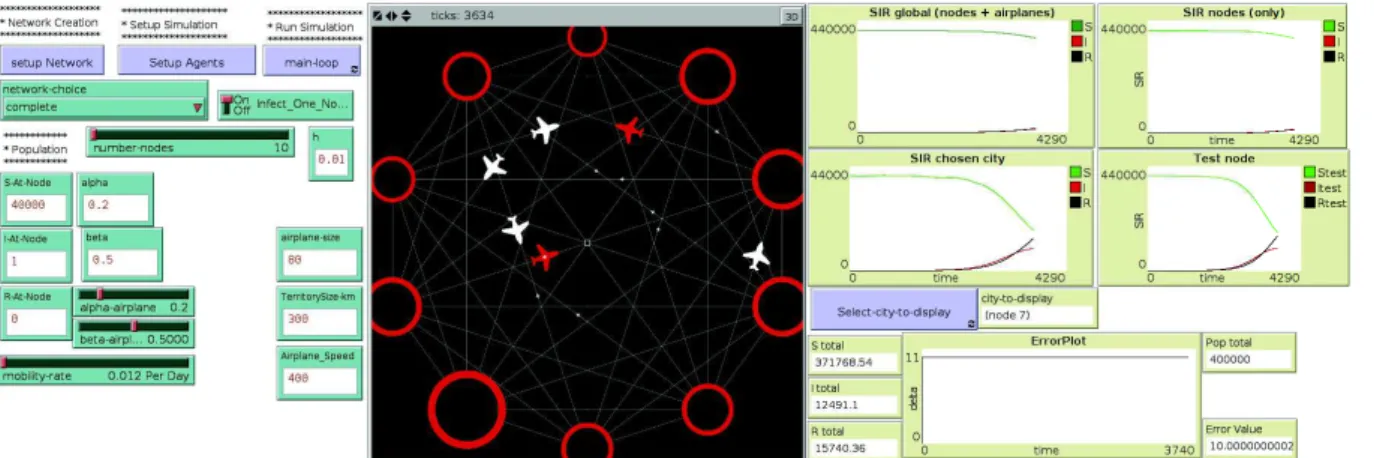
Task: Click the beta input showing 0.5
Action: coord(122,262)
